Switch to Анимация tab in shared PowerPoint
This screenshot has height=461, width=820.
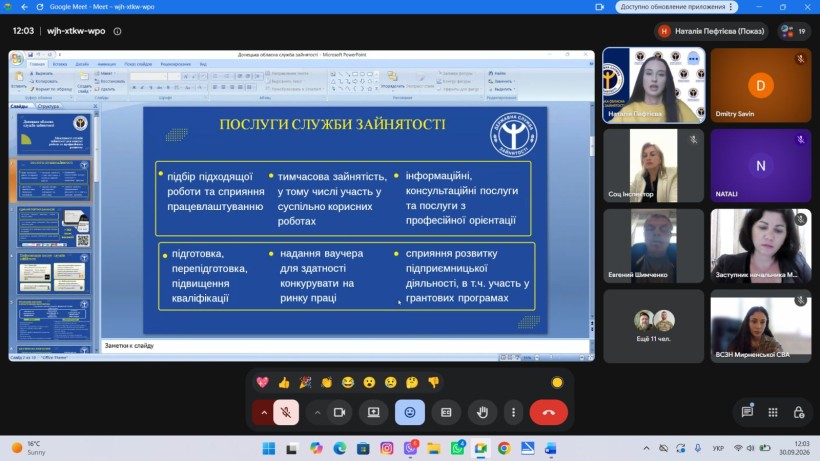click(x=107, y=64)
